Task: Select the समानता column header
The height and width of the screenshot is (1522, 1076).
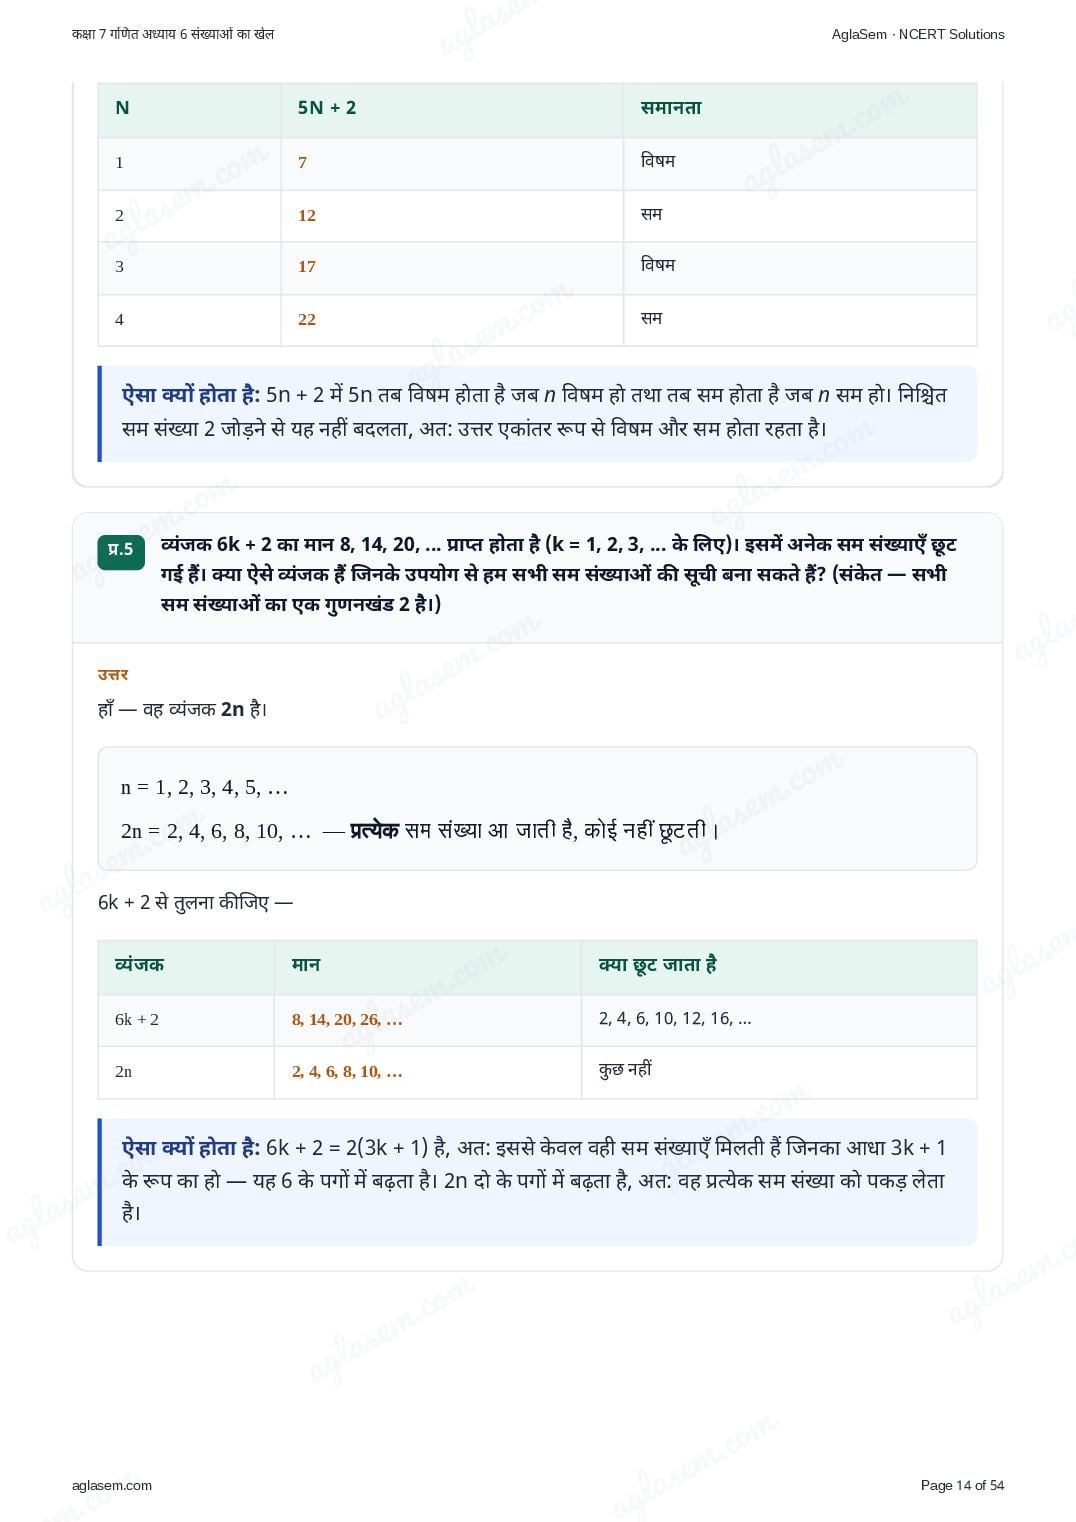Action: 671,108
